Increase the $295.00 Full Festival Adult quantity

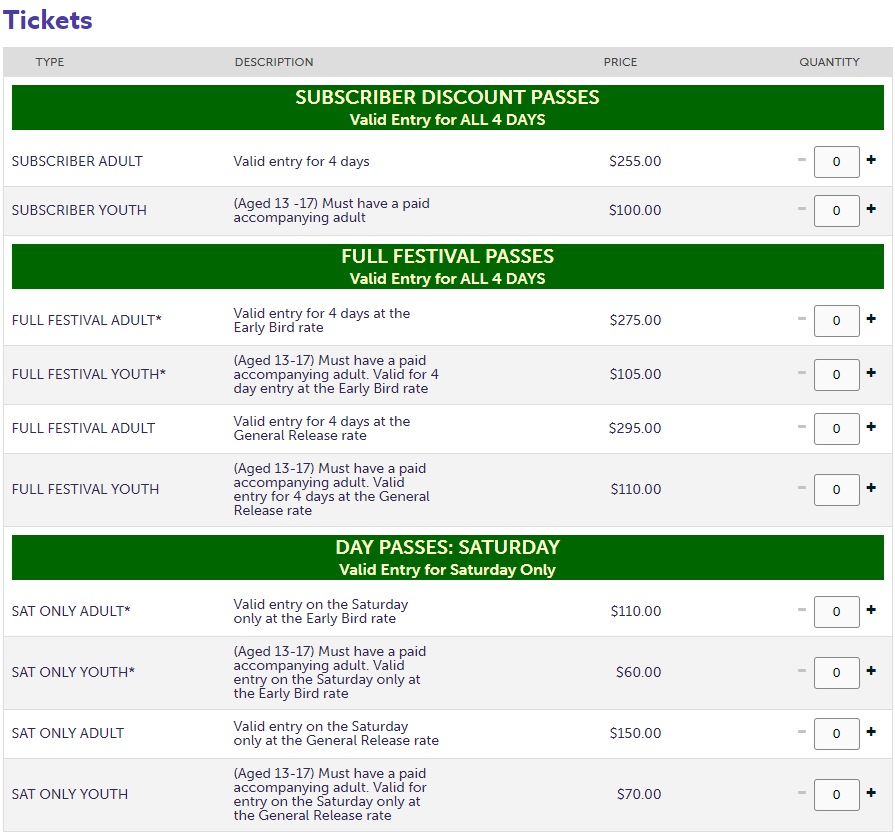[x=870, y=427]
